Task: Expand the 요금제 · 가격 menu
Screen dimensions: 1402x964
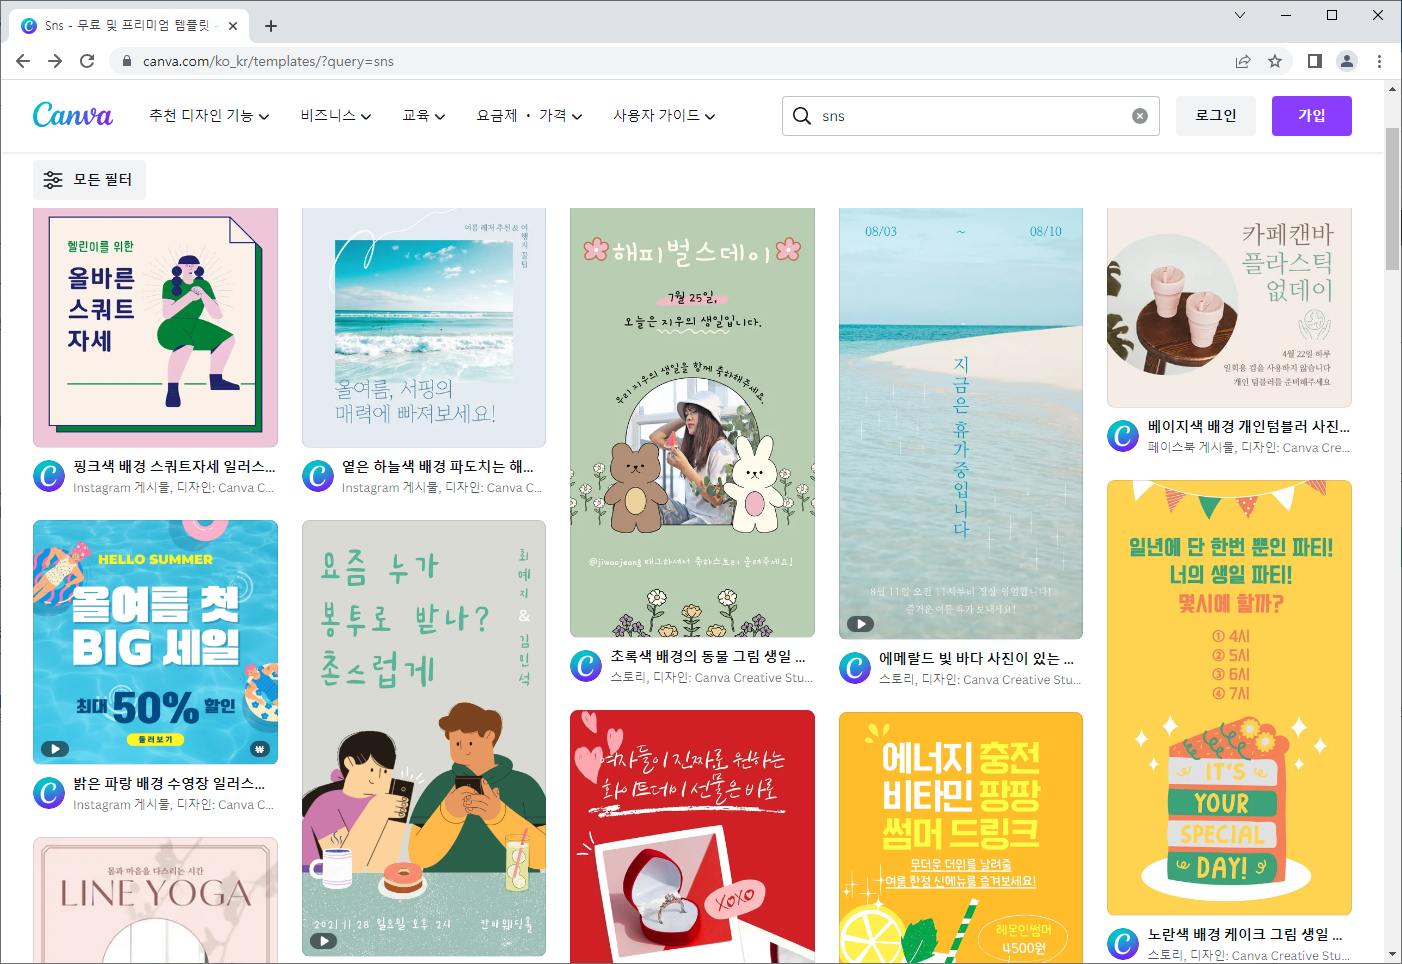Action: (x=529, y=116)
